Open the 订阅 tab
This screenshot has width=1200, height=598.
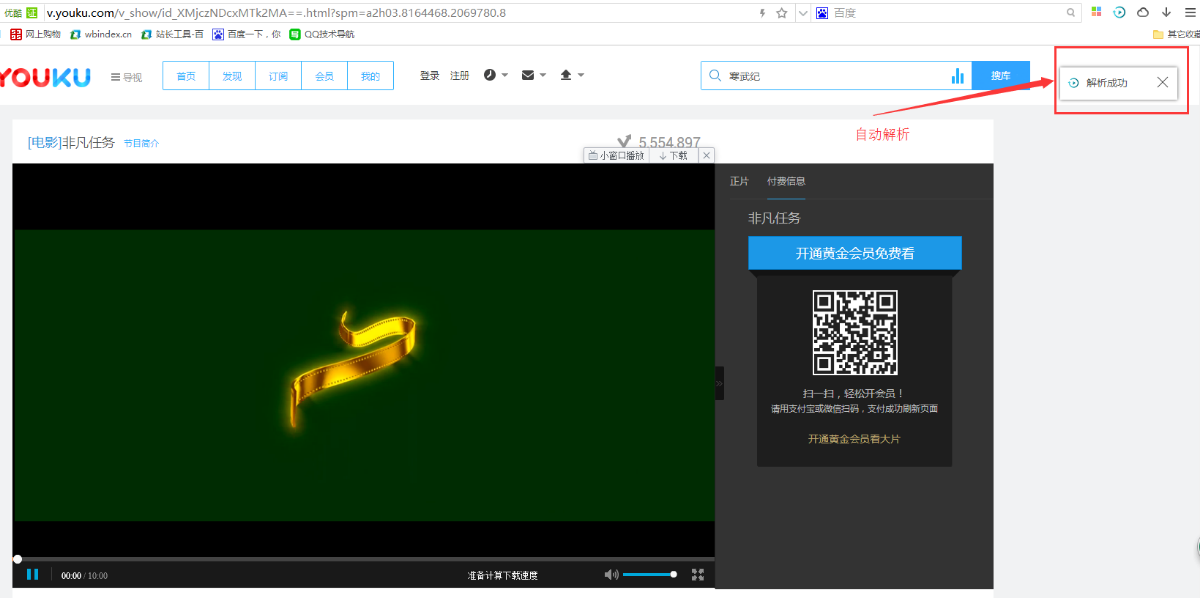click(x=278, y=76)
